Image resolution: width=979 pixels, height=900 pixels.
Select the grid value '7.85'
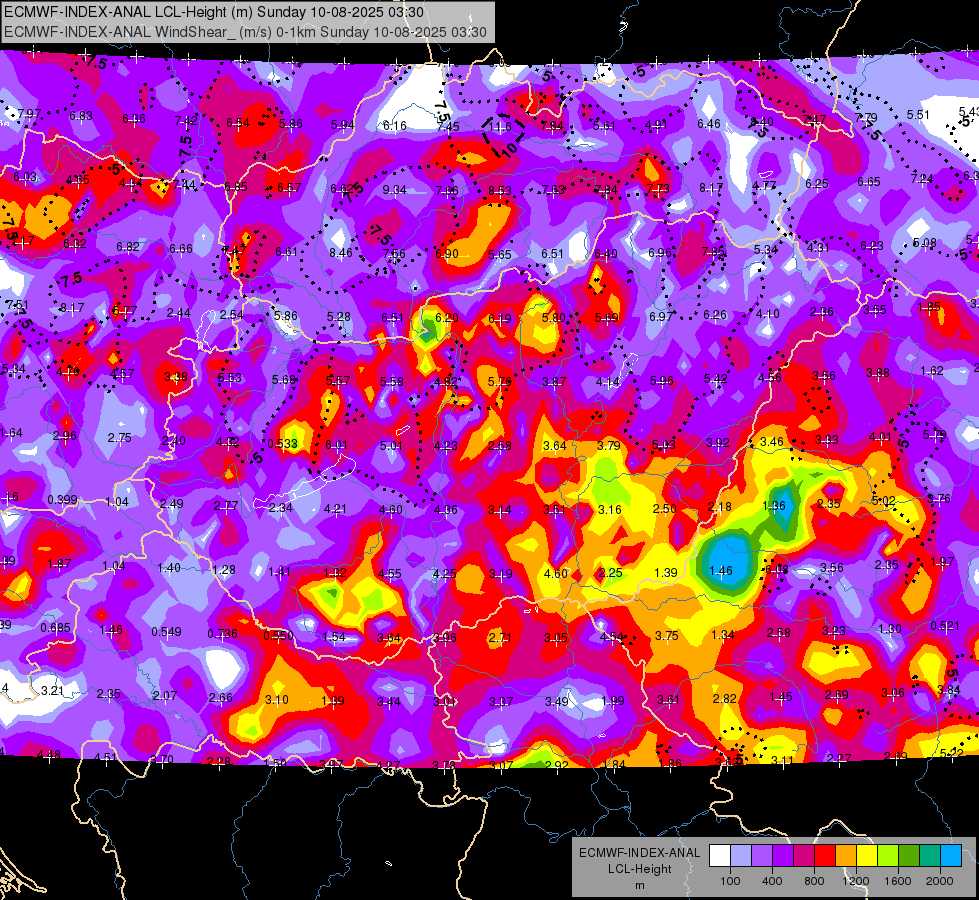[x=712, y=252]
